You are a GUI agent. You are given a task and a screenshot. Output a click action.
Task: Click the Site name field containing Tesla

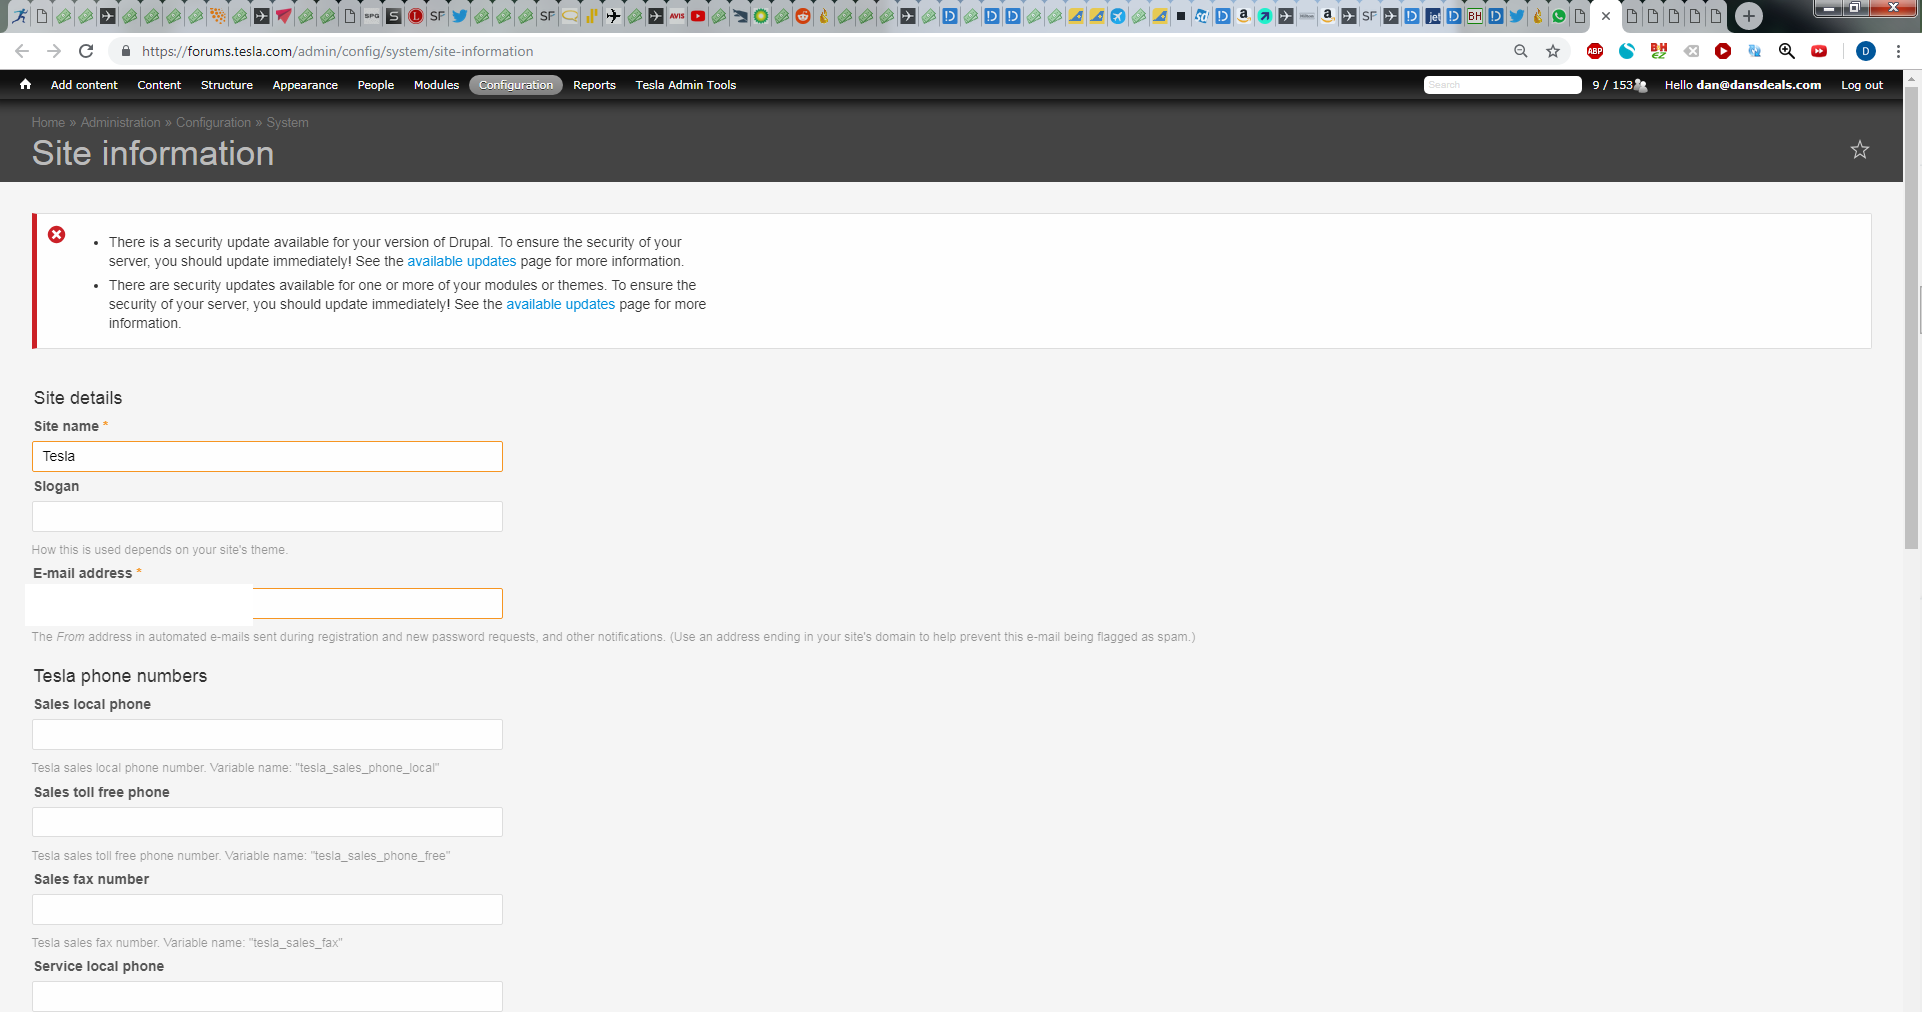pos(267,456)
